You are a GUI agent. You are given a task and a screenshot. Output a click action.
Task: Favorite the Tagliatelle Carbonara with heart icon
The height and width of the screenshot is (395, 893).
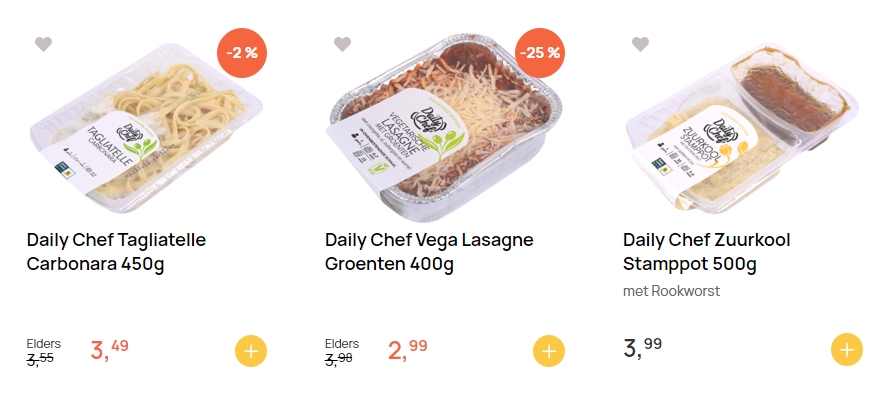43,44
